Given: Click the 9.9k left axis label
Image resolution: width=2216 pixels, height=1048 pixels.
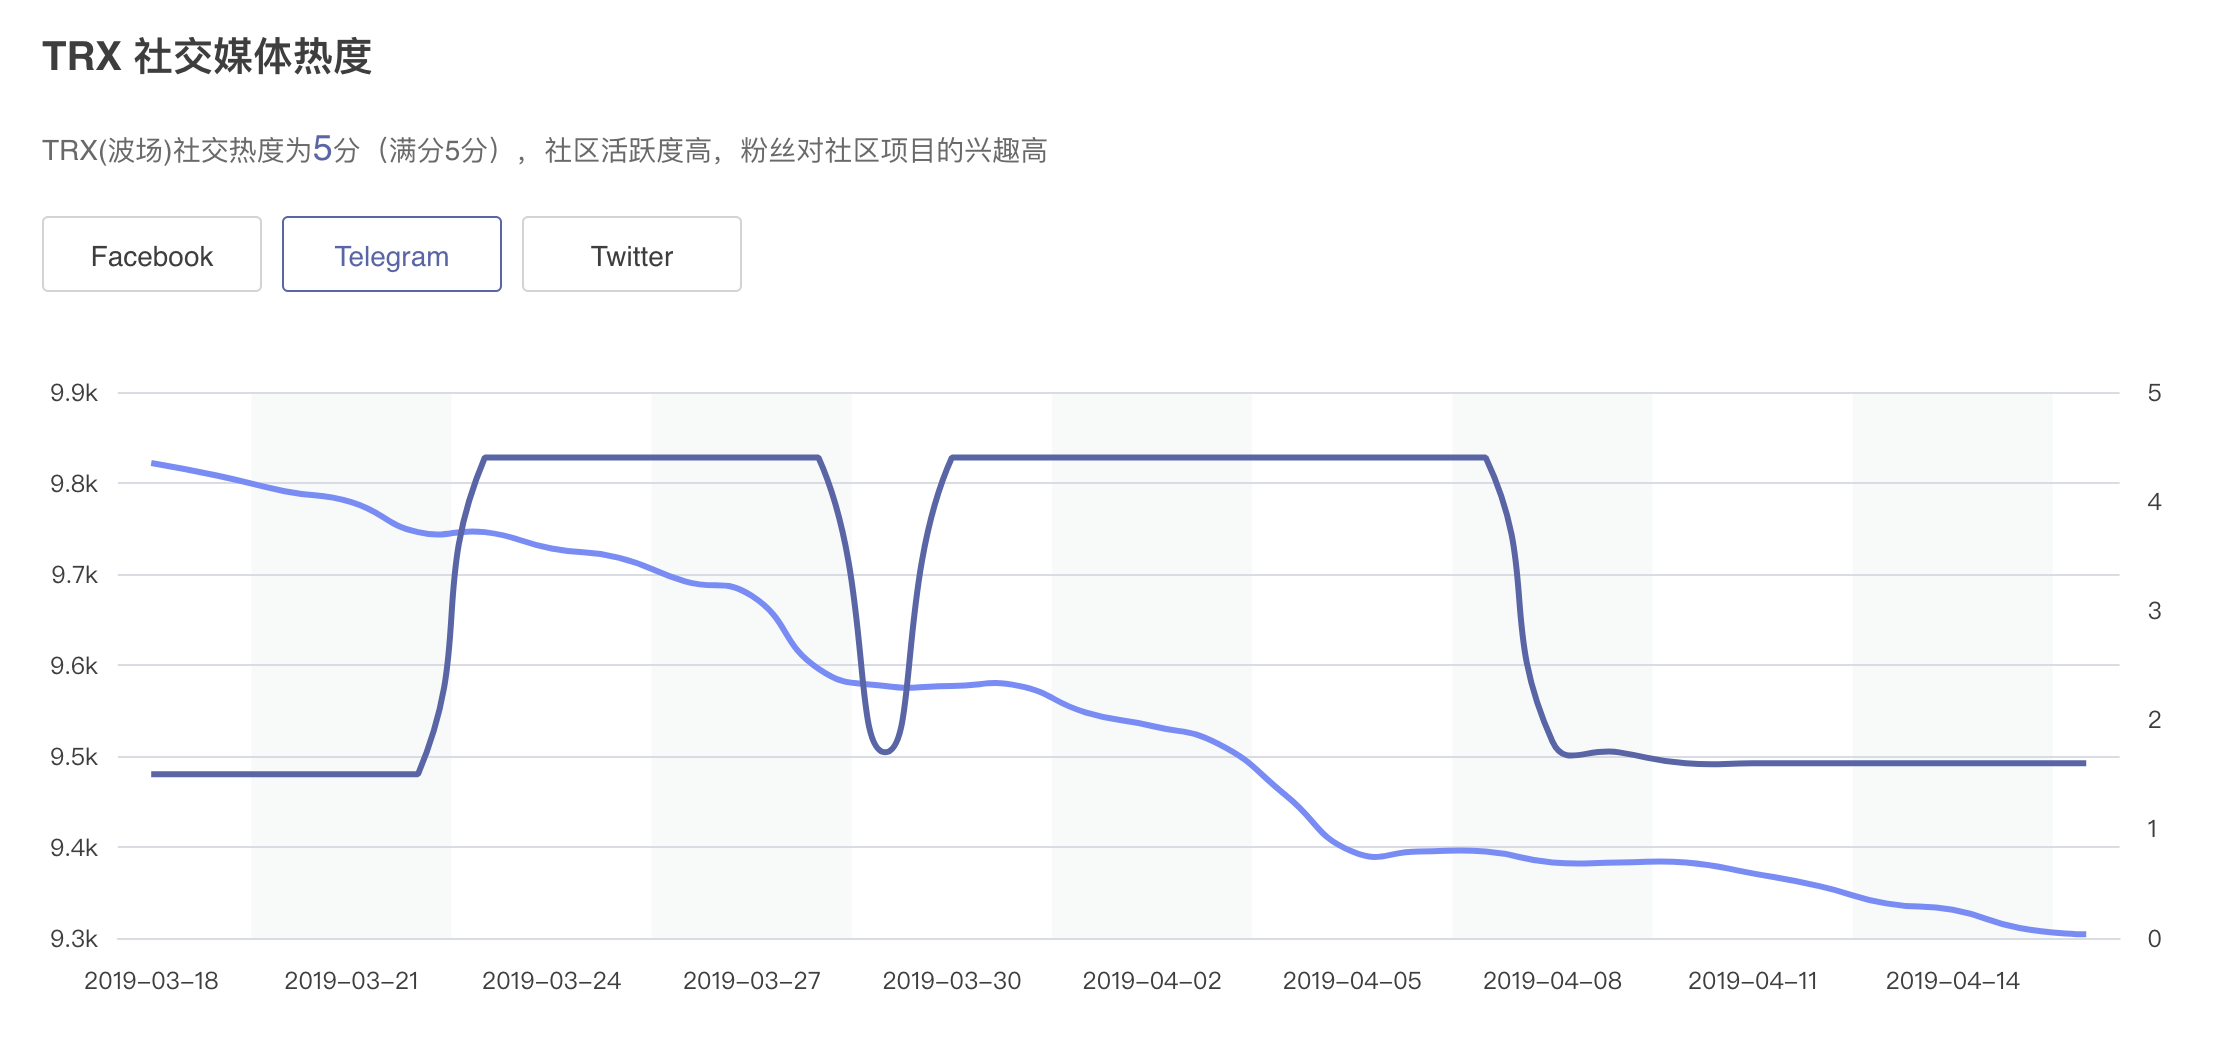Looking at the screenshot, I should (74, 393).
